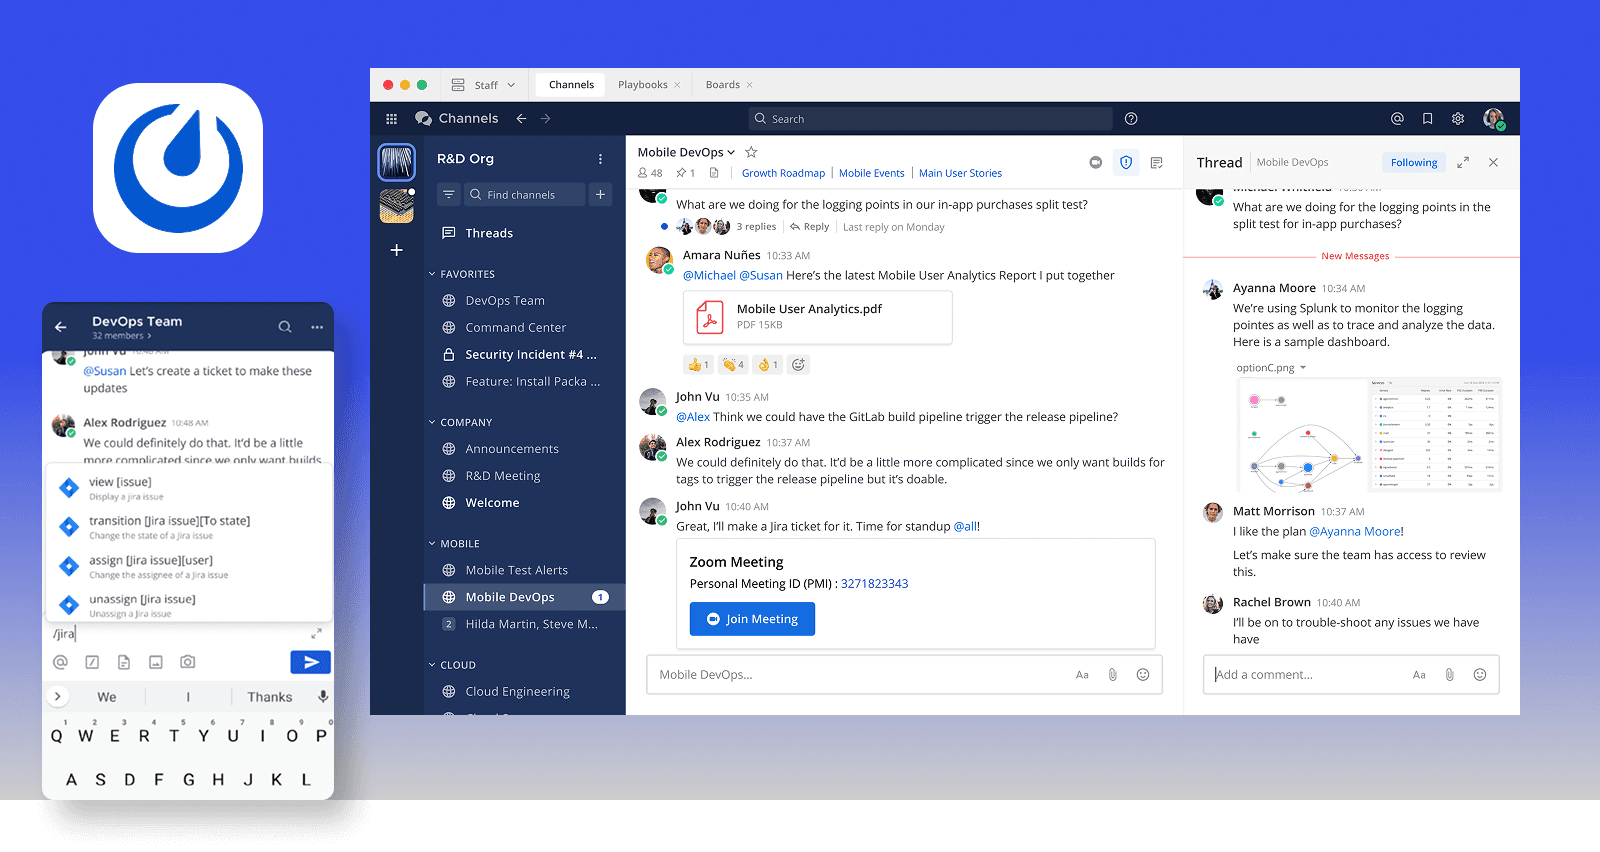Collapse the FAVORITES category
1600x852 pixels.
pos(432,274)
